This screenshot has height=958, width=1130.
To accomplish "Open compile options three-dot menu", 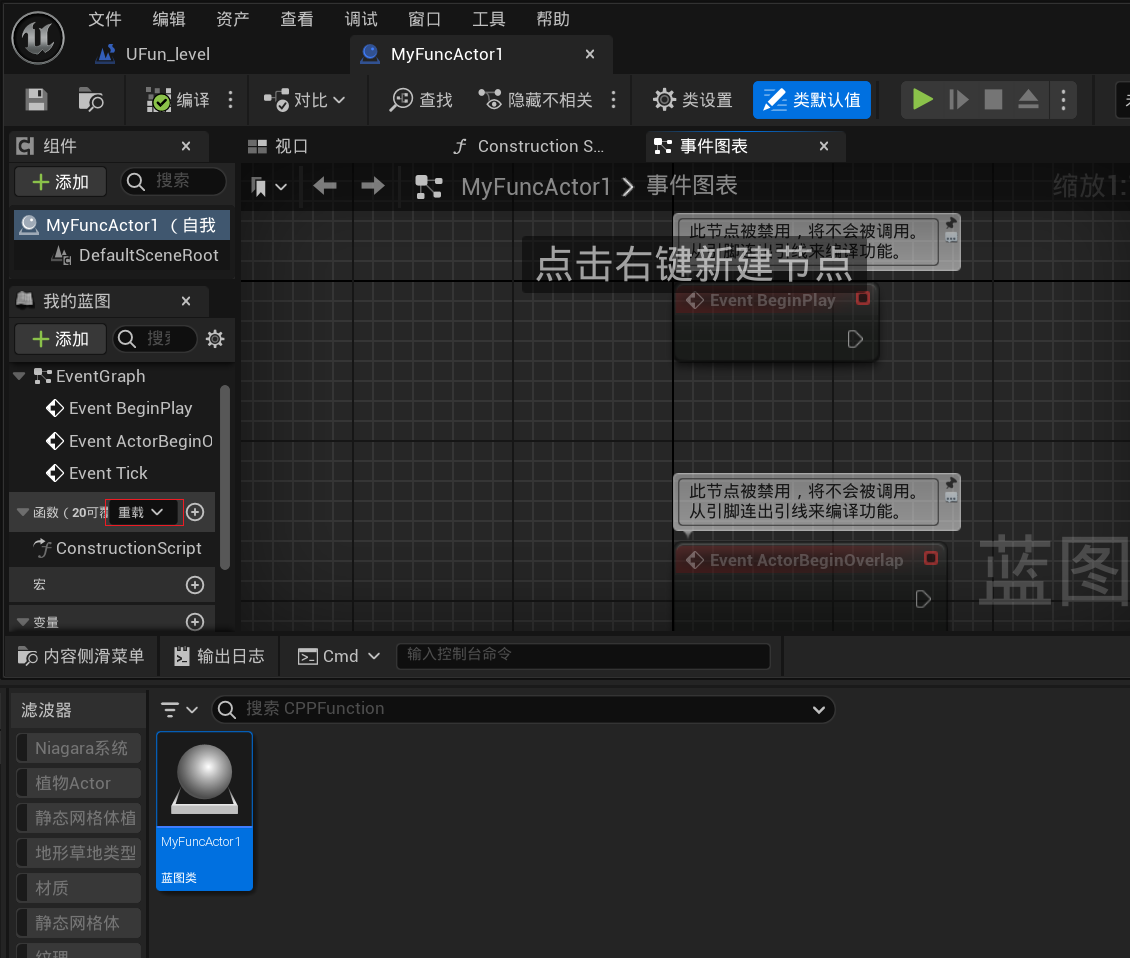I will [x=231, y=99].
